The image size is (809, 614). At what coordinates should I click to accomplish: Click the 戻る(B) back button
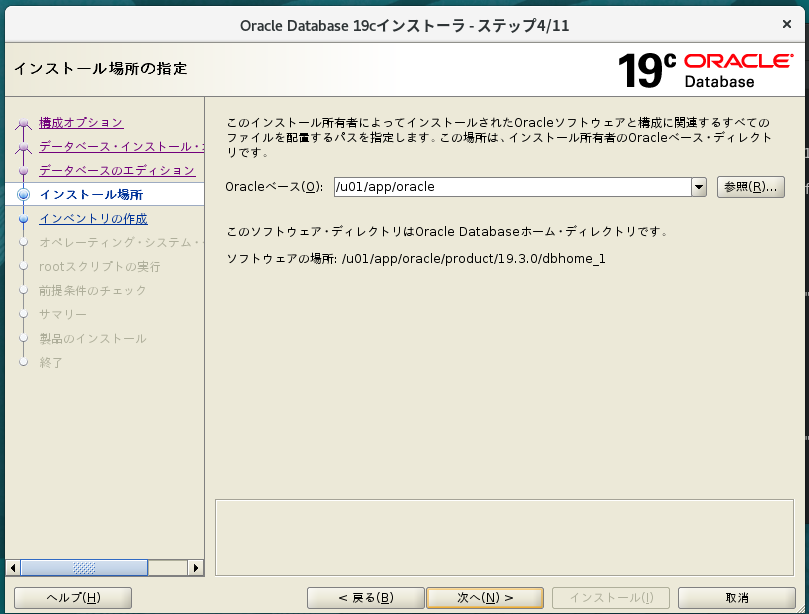[x=366, y=597]
